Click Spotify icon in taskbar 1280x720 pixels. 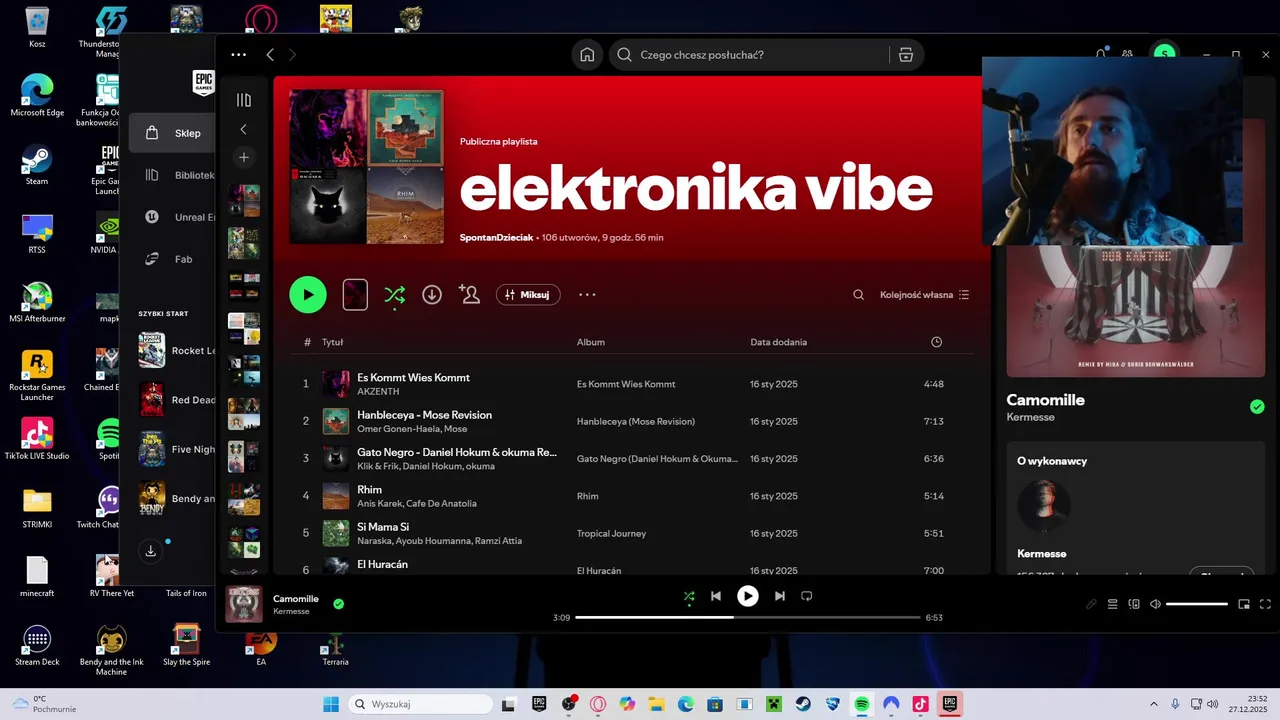point(862,704)
